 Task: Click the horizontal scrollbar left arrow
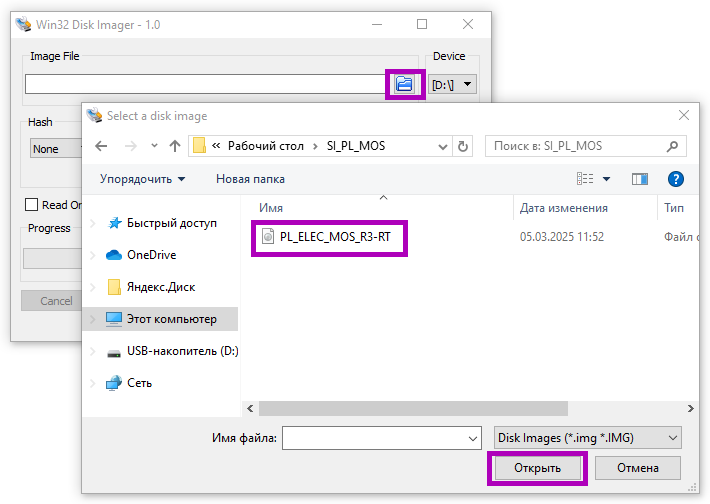click(x=250, y=408)
